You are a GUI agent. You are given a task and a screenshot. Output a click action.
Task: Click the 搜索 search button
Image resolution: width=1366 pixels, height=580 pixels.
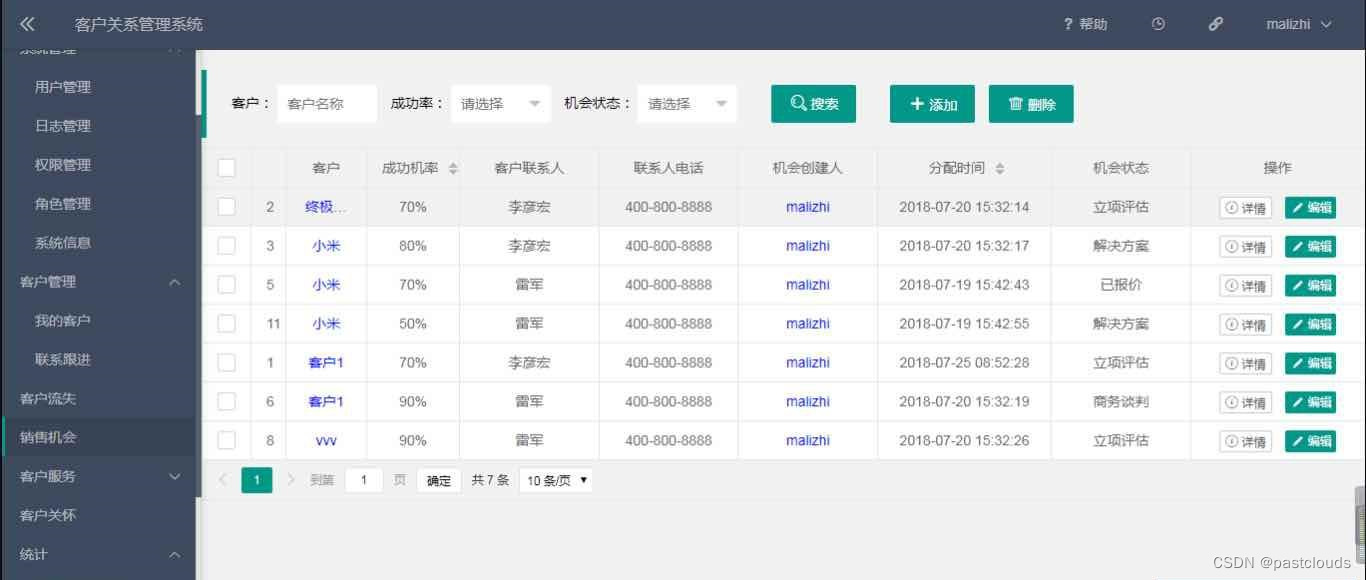(x=813, y=104)
